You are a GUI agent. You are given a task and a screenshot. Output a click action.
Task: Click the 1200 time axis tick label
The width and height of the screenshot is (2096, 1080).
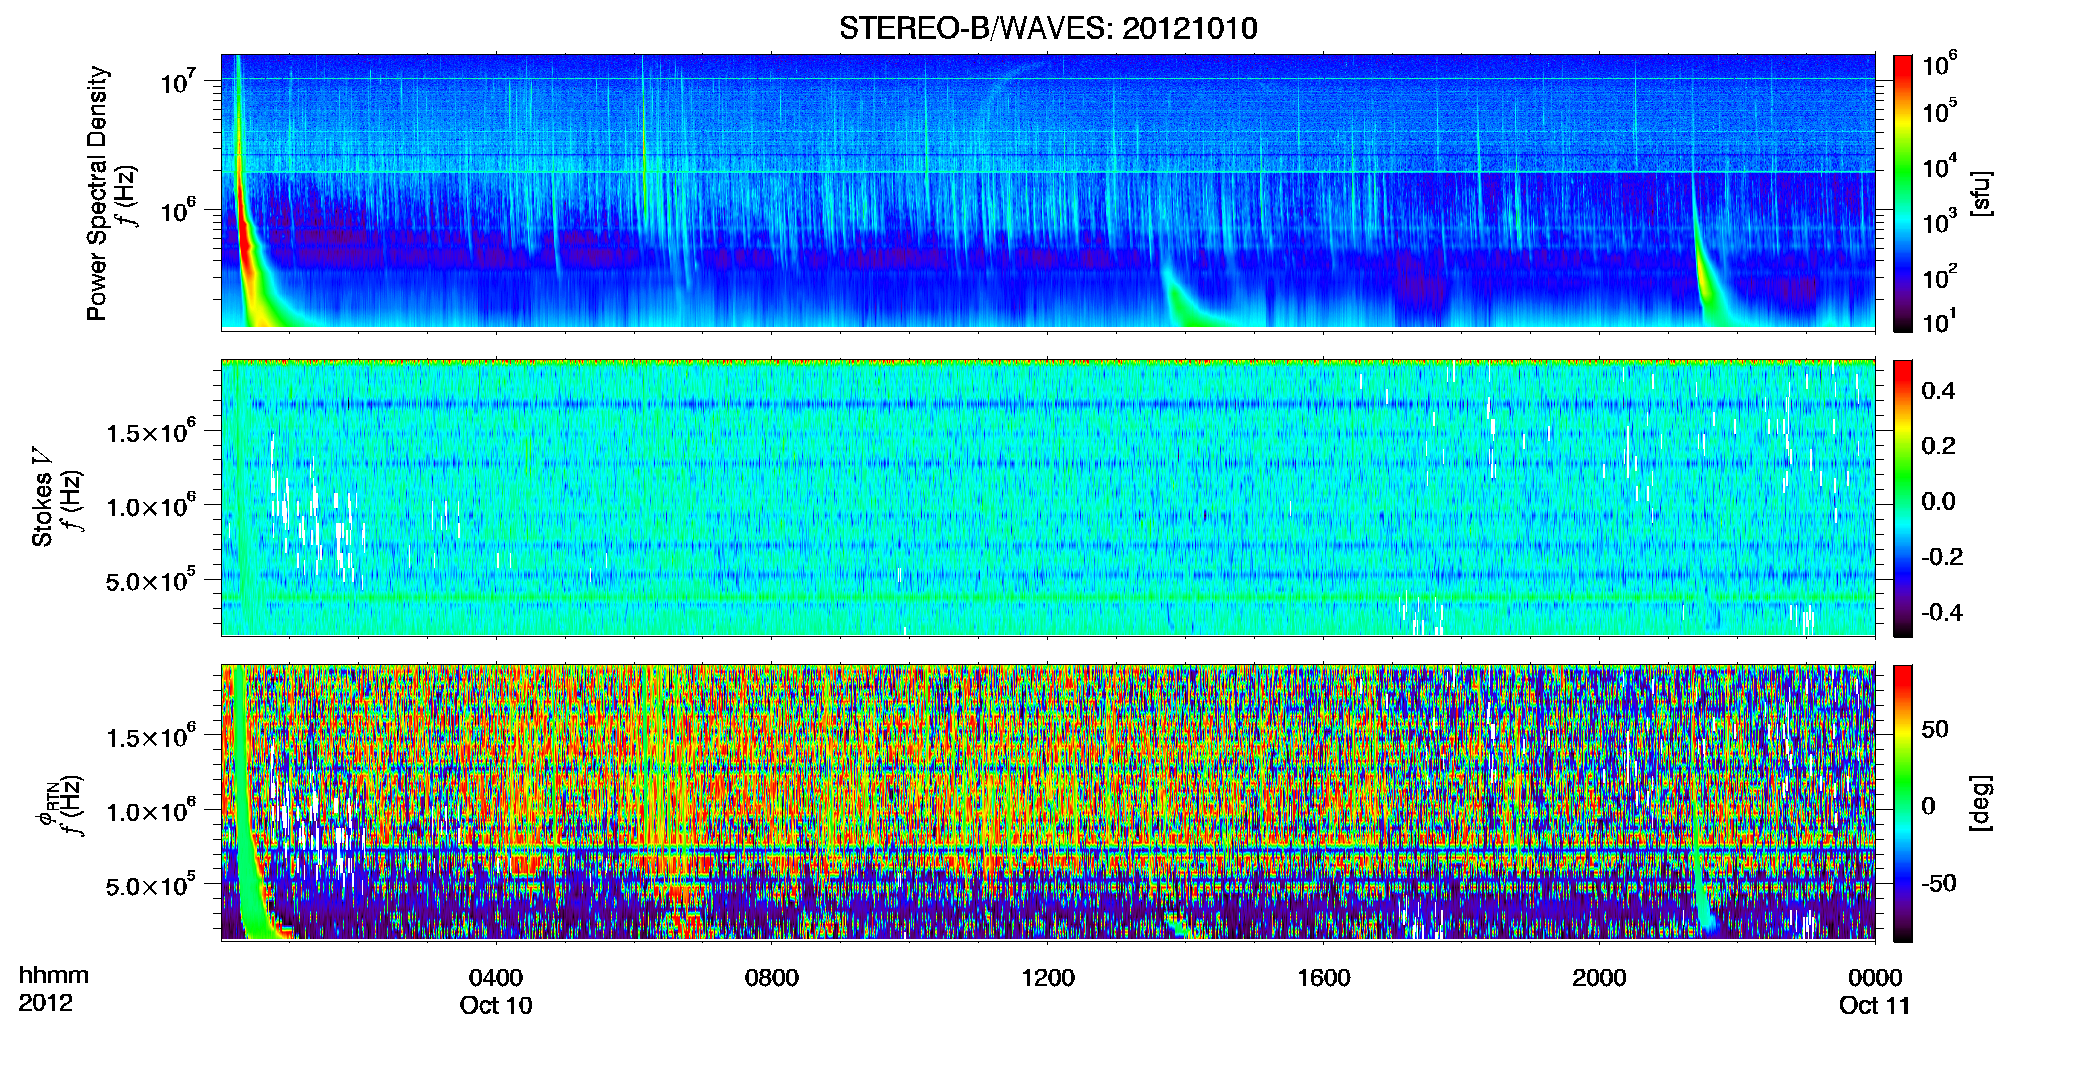pyautogui.click(x=1048, y=977)
